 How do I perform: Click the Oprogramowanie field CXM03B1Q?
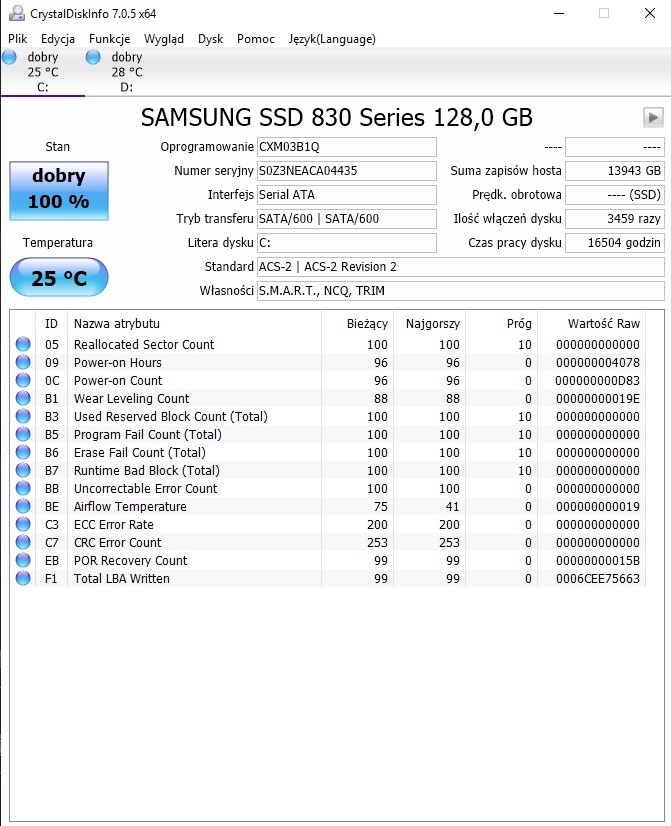coord(347,147)
